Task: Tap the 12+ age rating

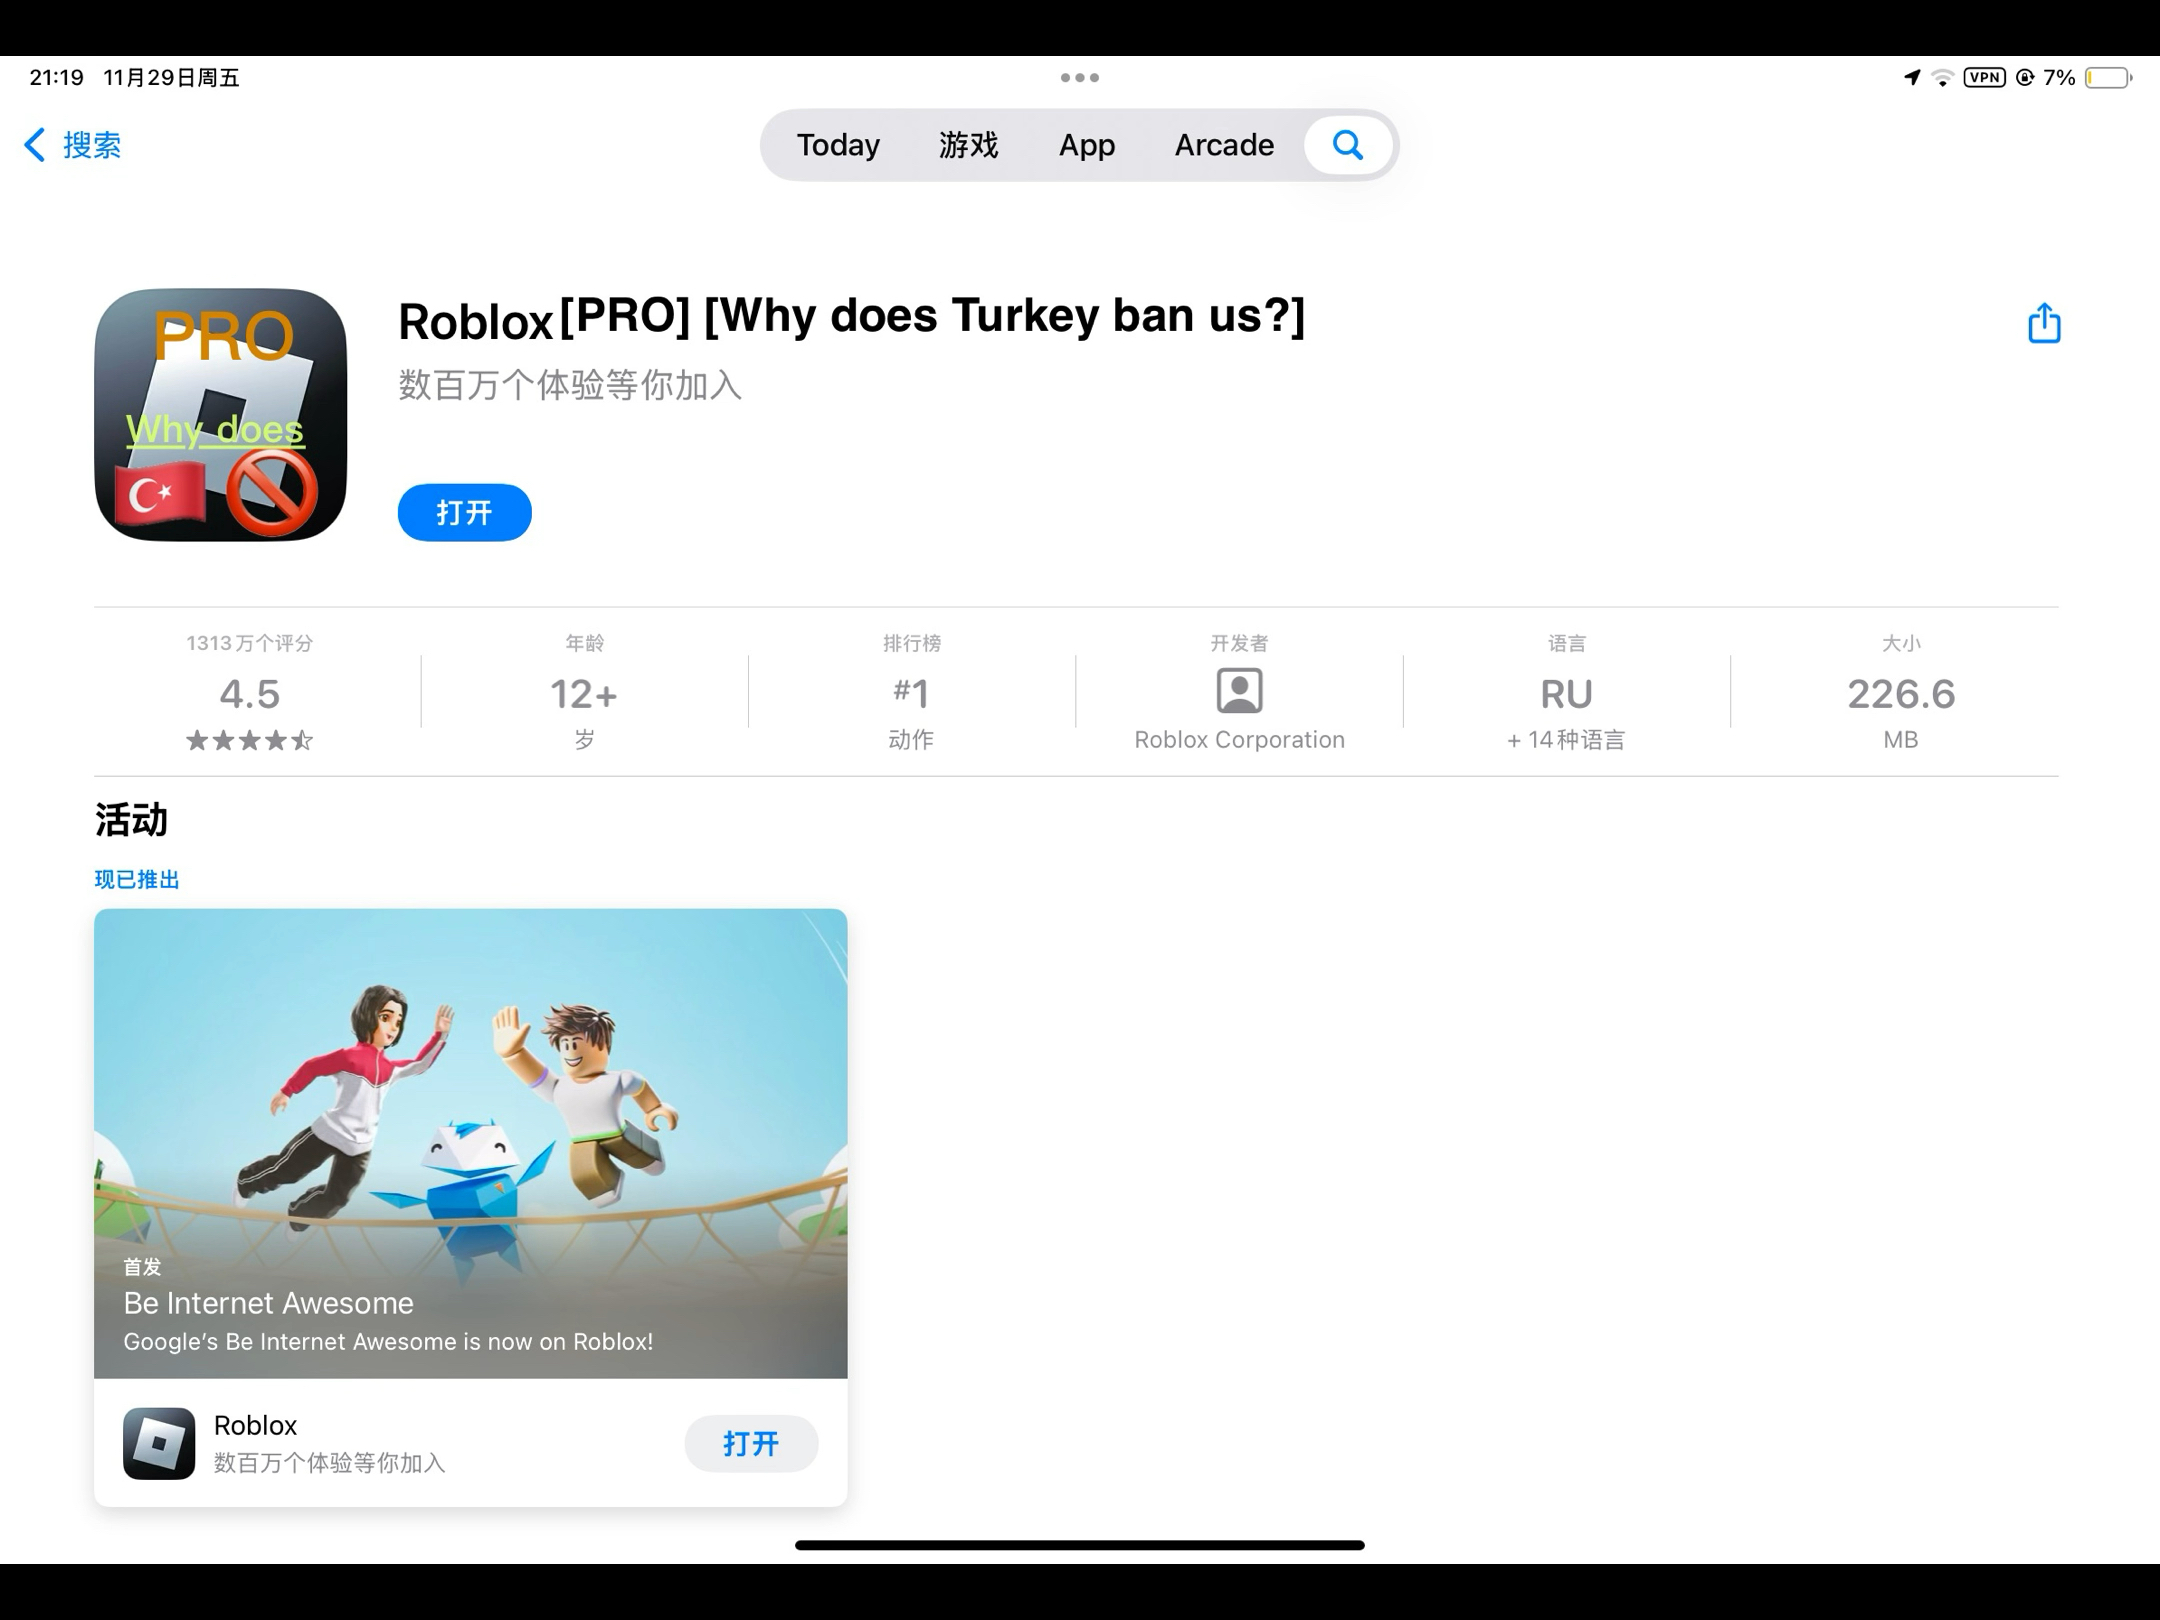Action: [584, 693]
